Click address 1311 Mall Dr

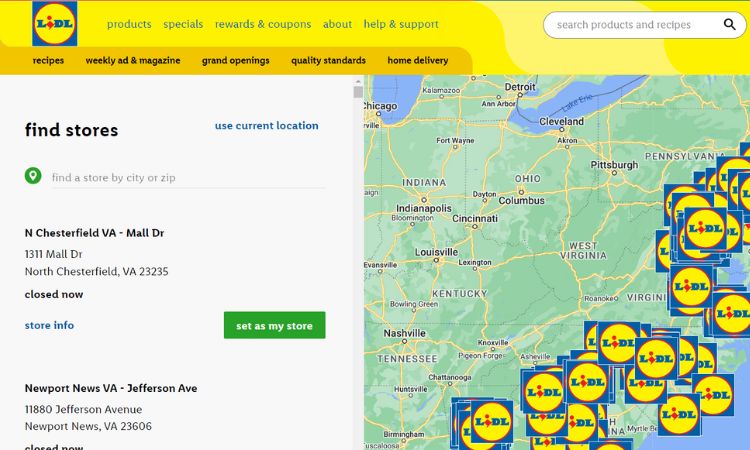(54, 254)
